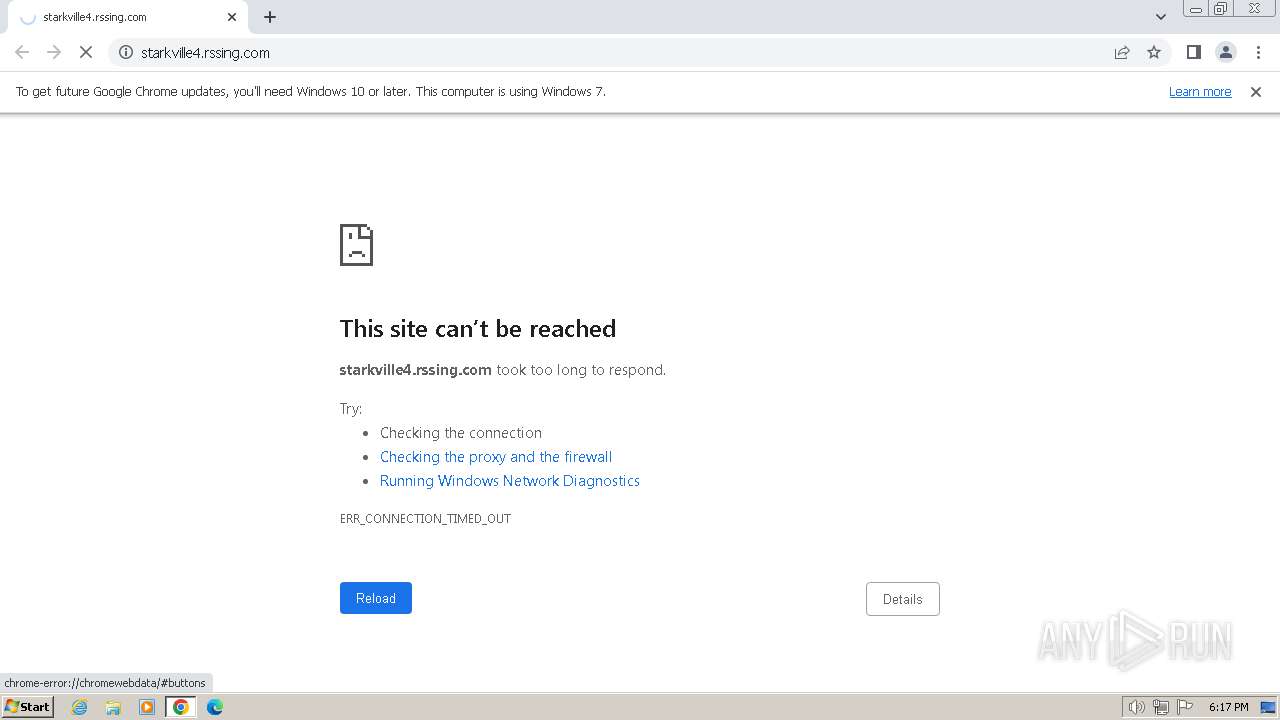Close the starkville4.rssing.com tab

coord(232,17)
